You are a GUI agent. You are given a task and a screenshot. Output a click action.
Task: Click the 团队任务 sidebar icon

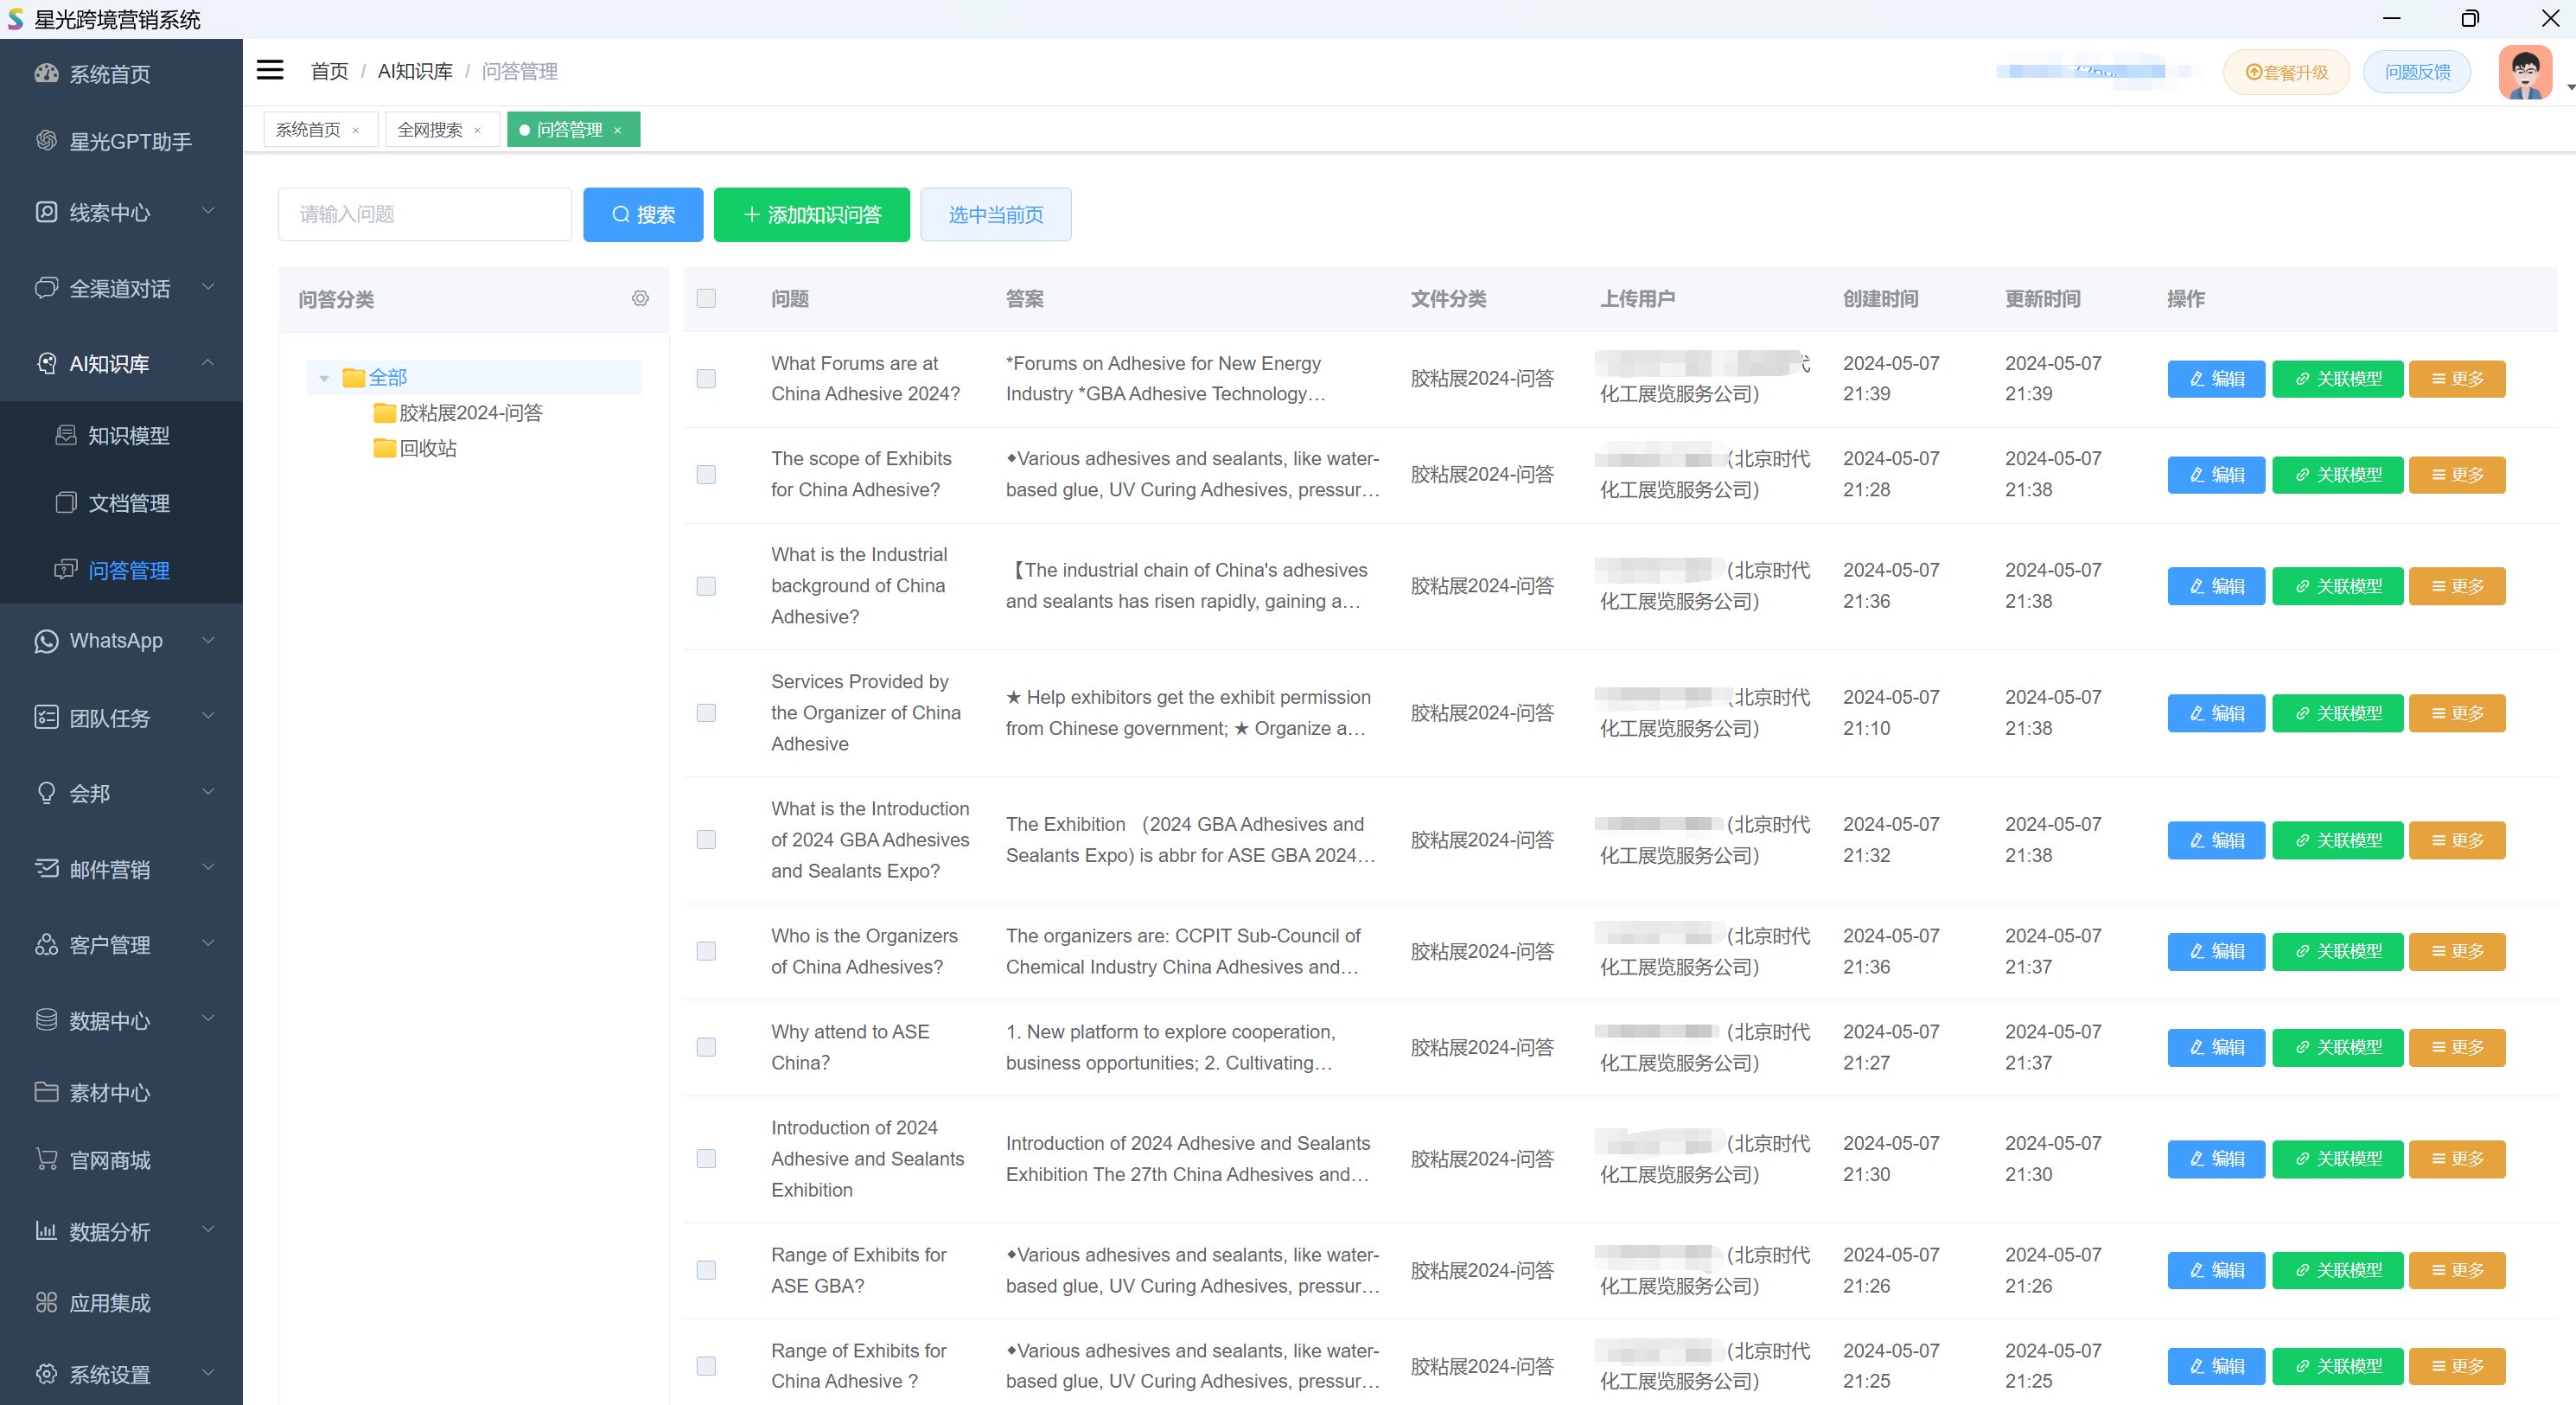click(x=46, y=717)
